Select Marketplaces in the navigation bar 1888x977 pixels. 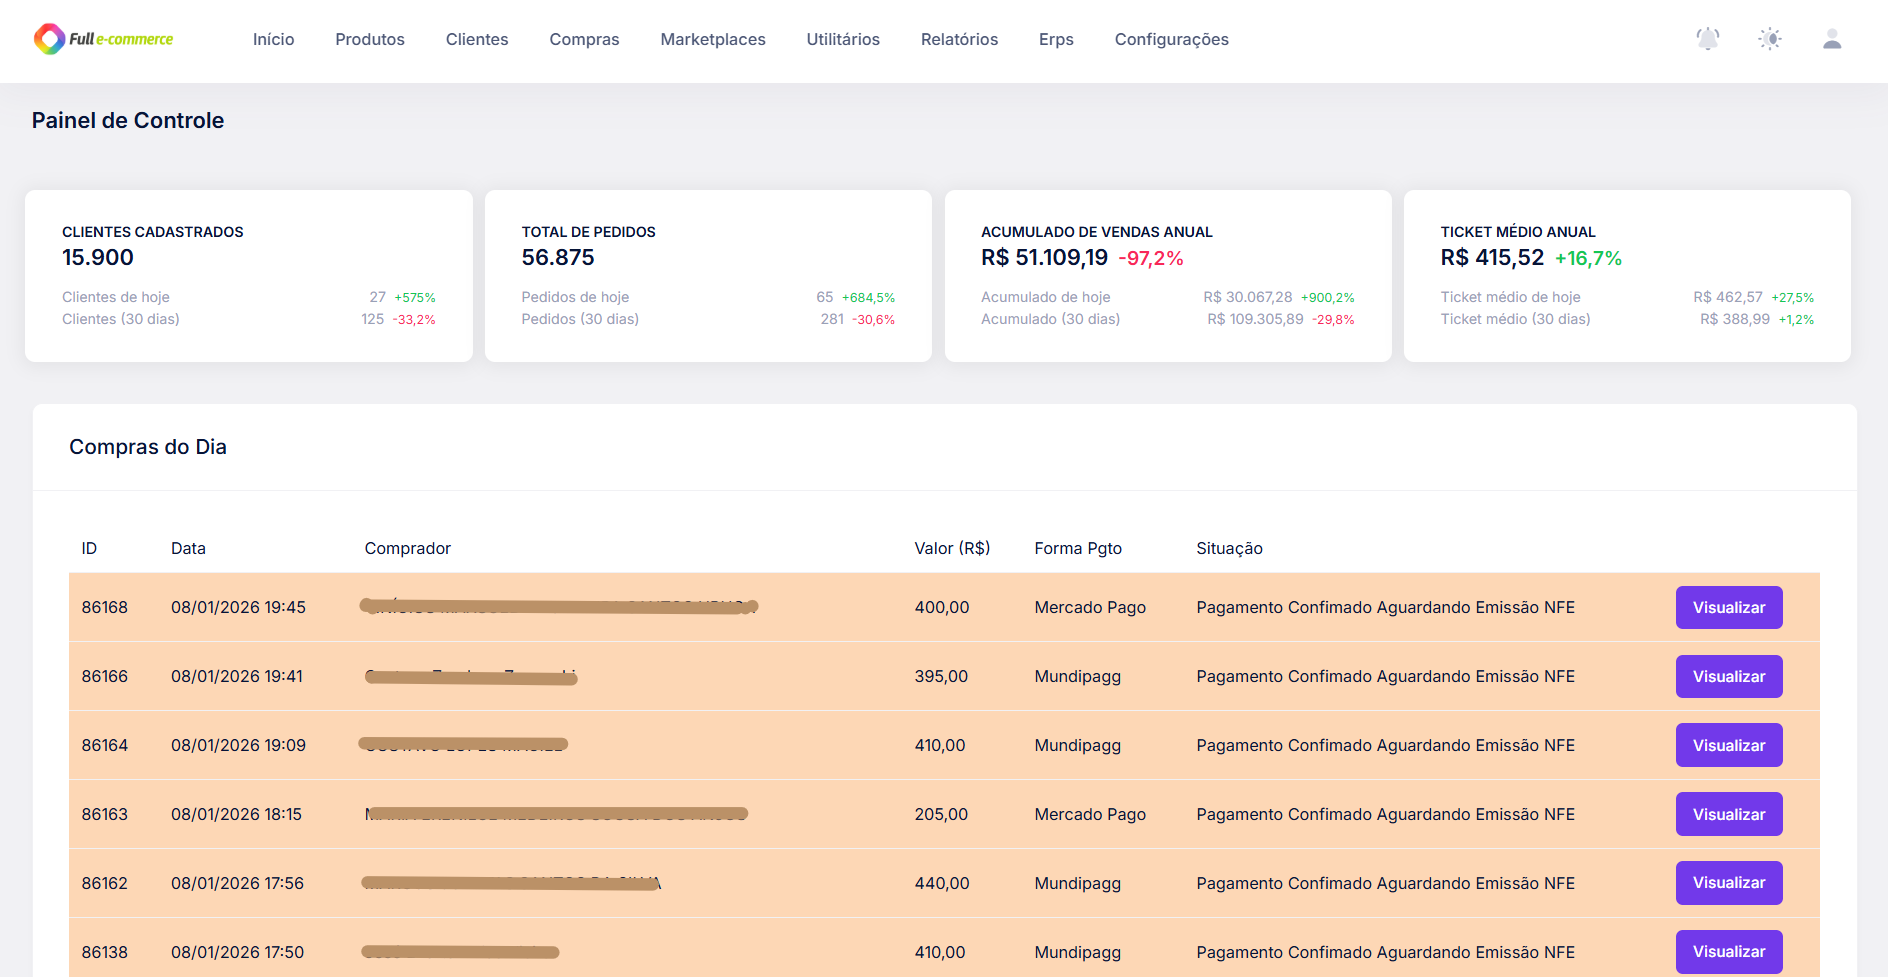point(712,39)
